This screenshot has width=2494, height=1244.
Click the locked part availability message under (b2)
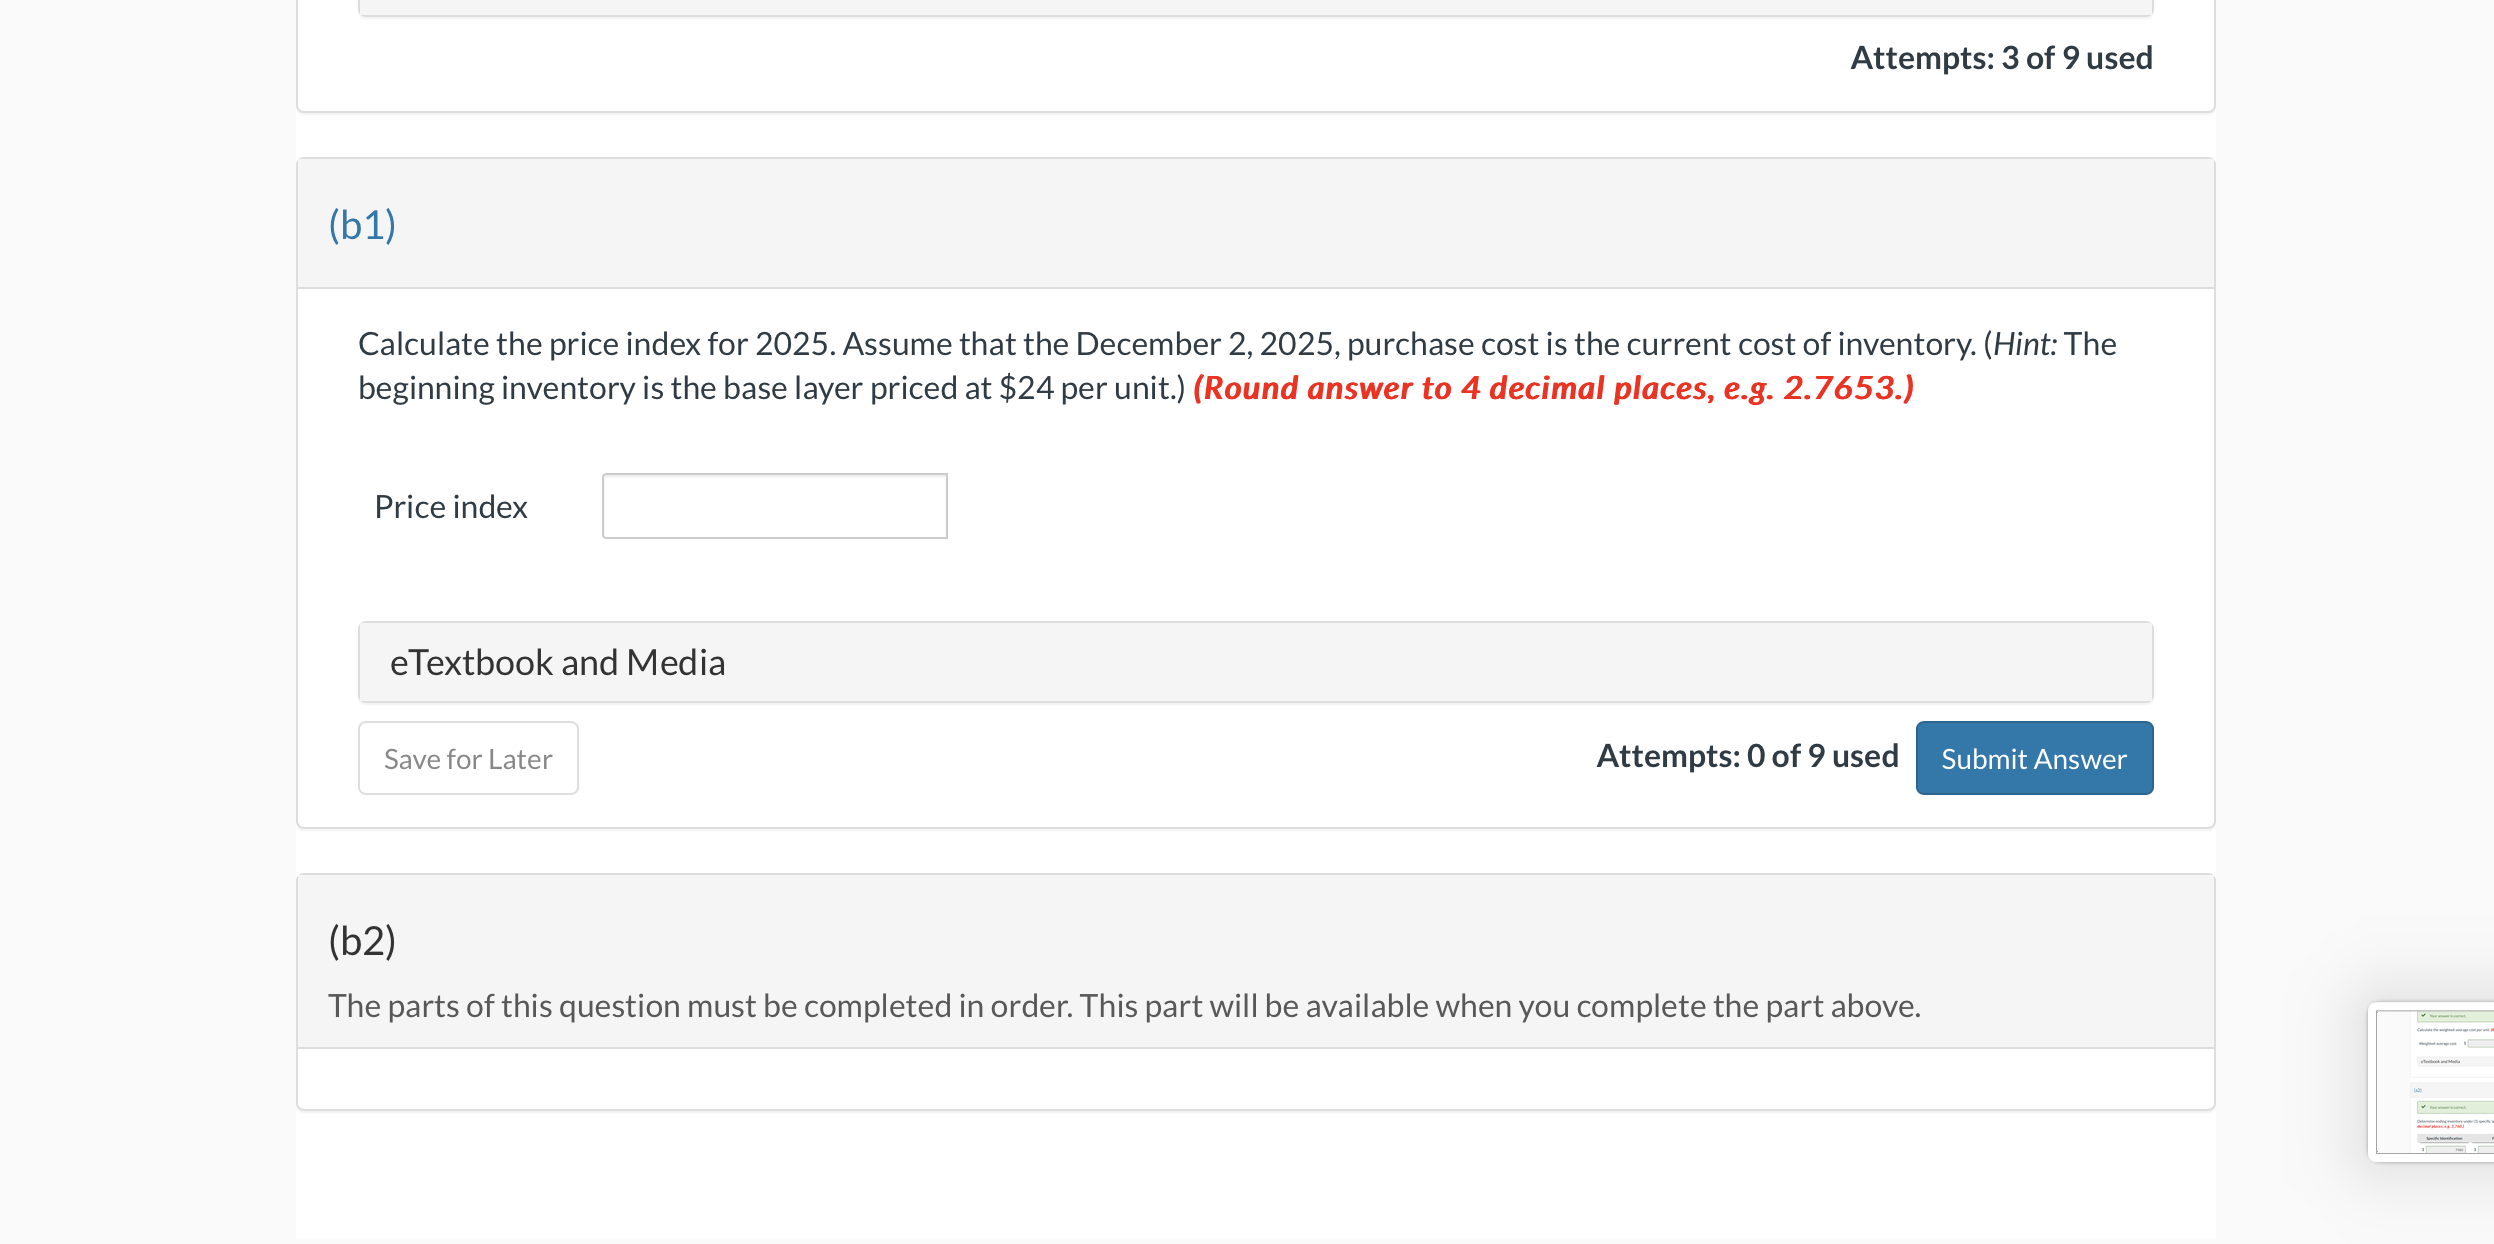point(1124,1006)
